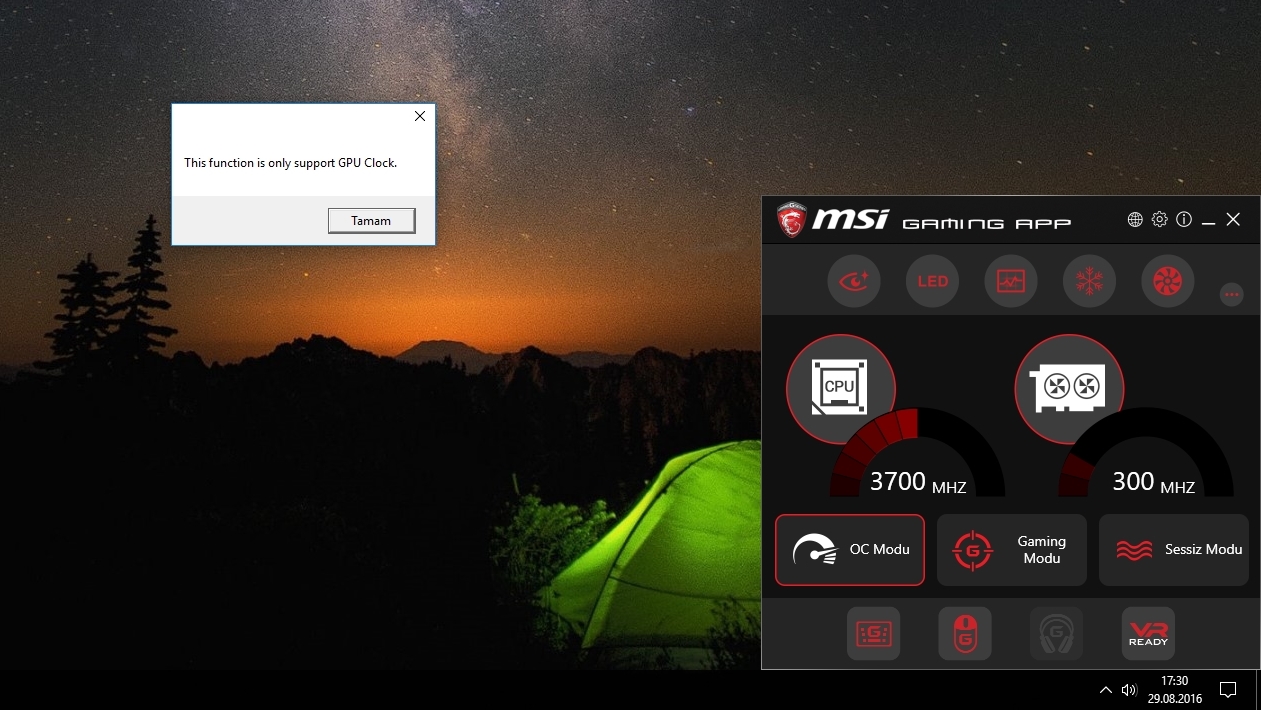The height and width of the screenshot is (710, 1261).
Task: Open the OSD monitoring graph icon
Action: (x=1011, y=281)
